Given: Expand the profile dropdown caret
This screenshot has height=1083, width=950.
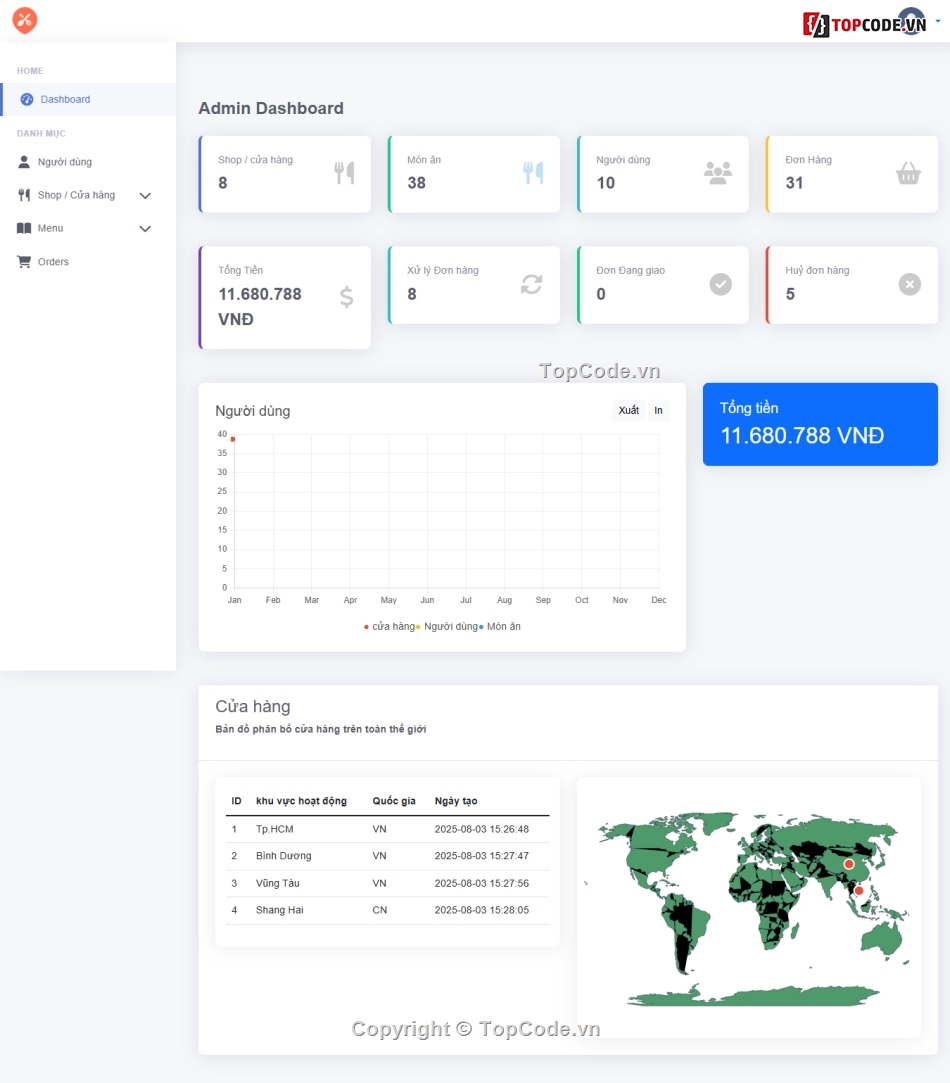Looking at the screenshot, I should [x=938, y=21].
